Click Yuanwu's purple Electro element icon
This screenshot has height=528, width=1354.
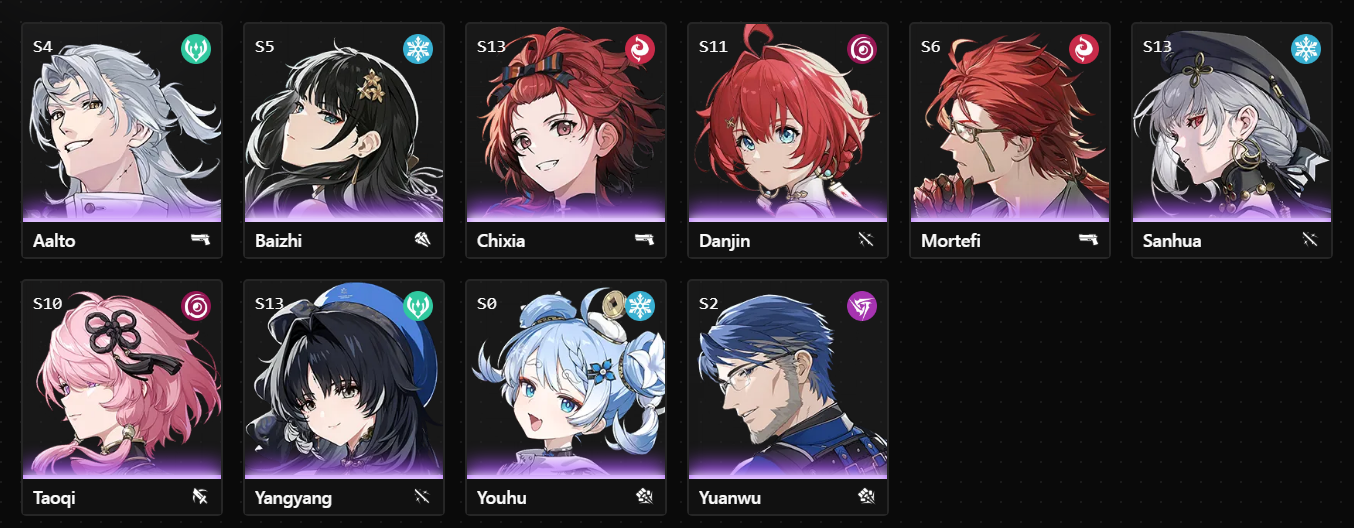point(862,306)
